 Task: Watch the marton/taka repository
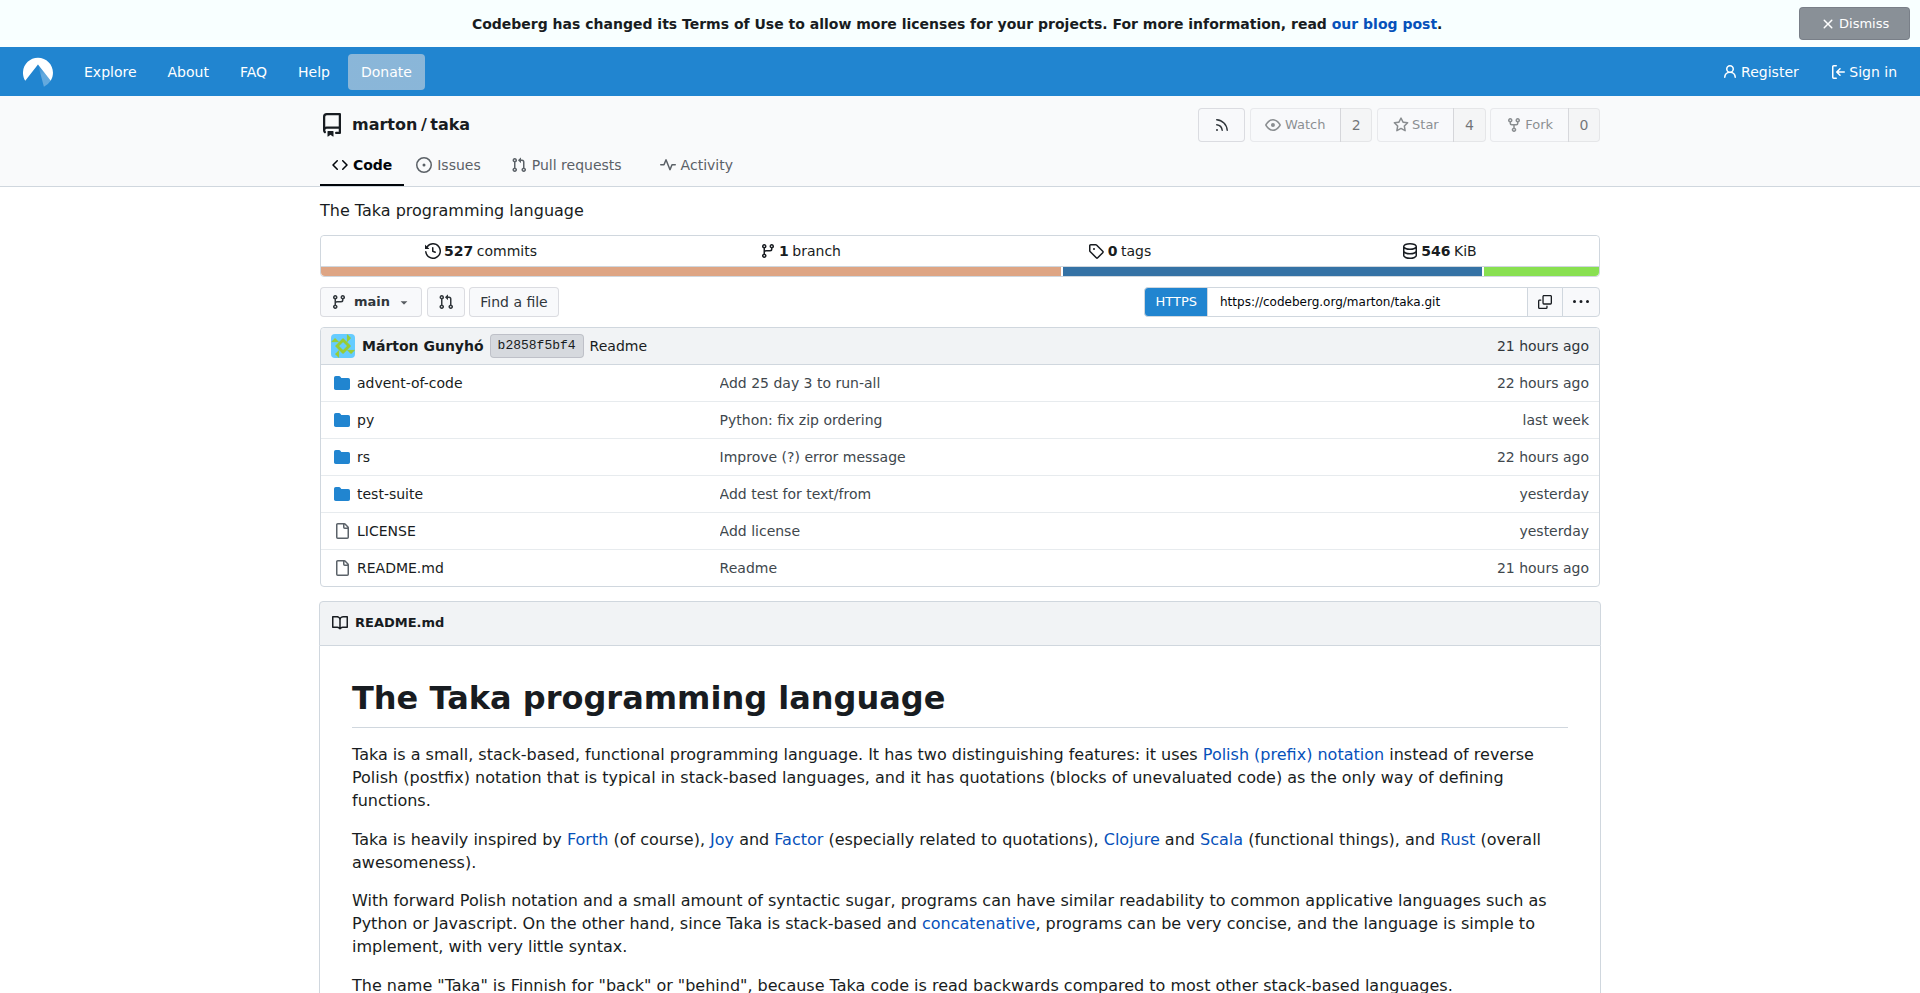pyautogui.click(x=1295, y=125)
